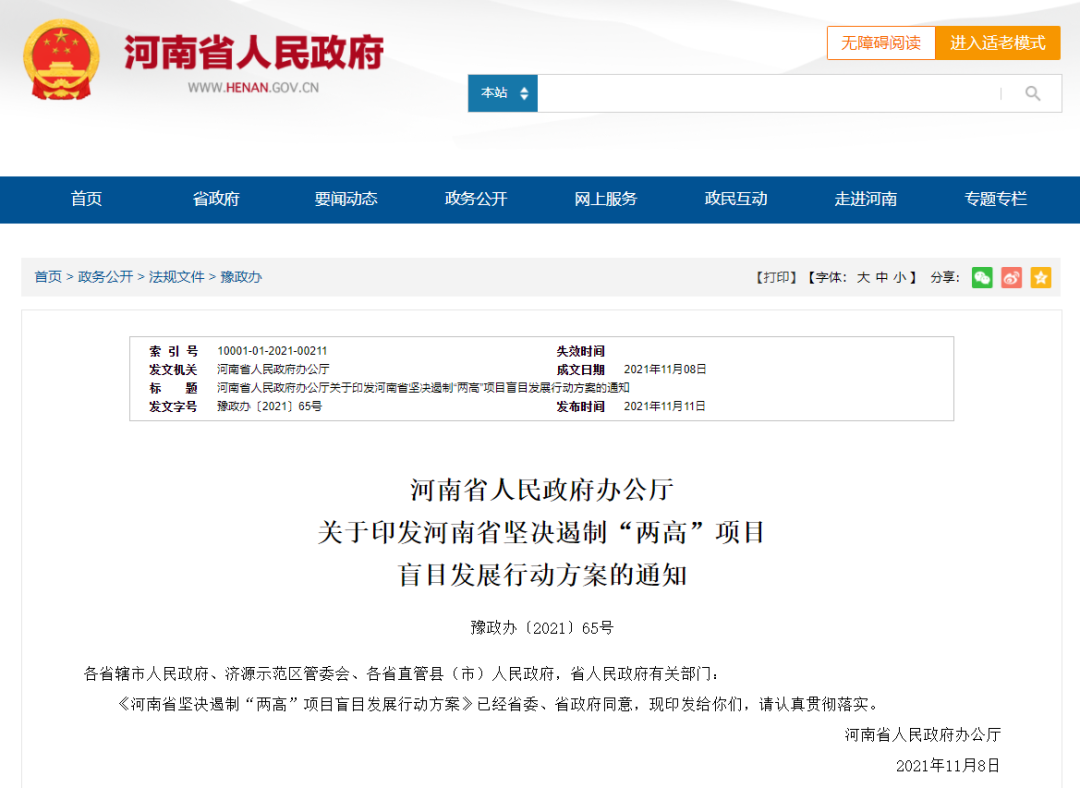This screenshot has height=788, width=1080.
Task: Open the 政务公开 navigation menu
Action: pyautogui.click(x=475, y=199)
